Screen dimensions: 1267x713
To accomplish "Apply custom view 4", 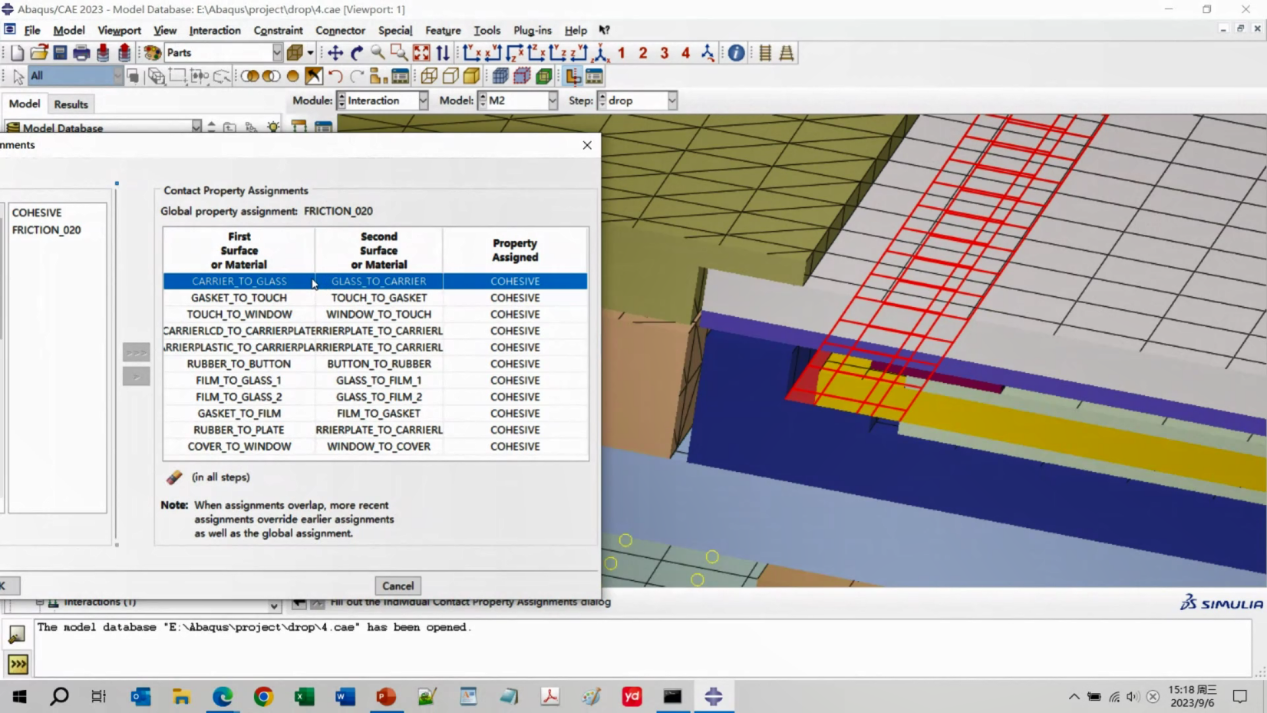I will (686, 53).
